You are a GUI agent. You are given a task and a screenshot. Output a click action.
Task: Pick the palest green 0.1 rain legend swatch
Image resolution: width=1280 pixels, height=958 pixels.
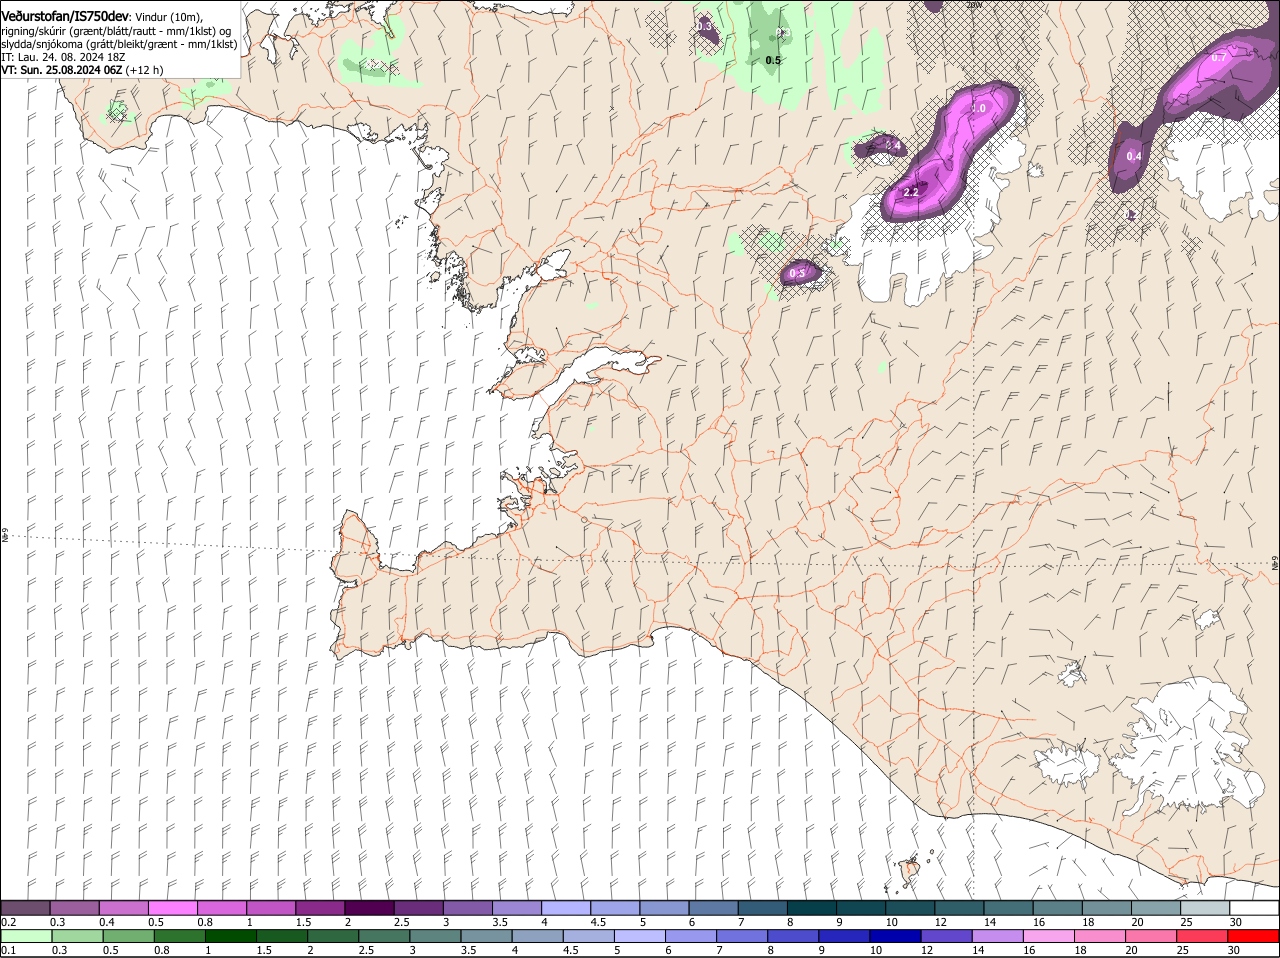[26, 937]
